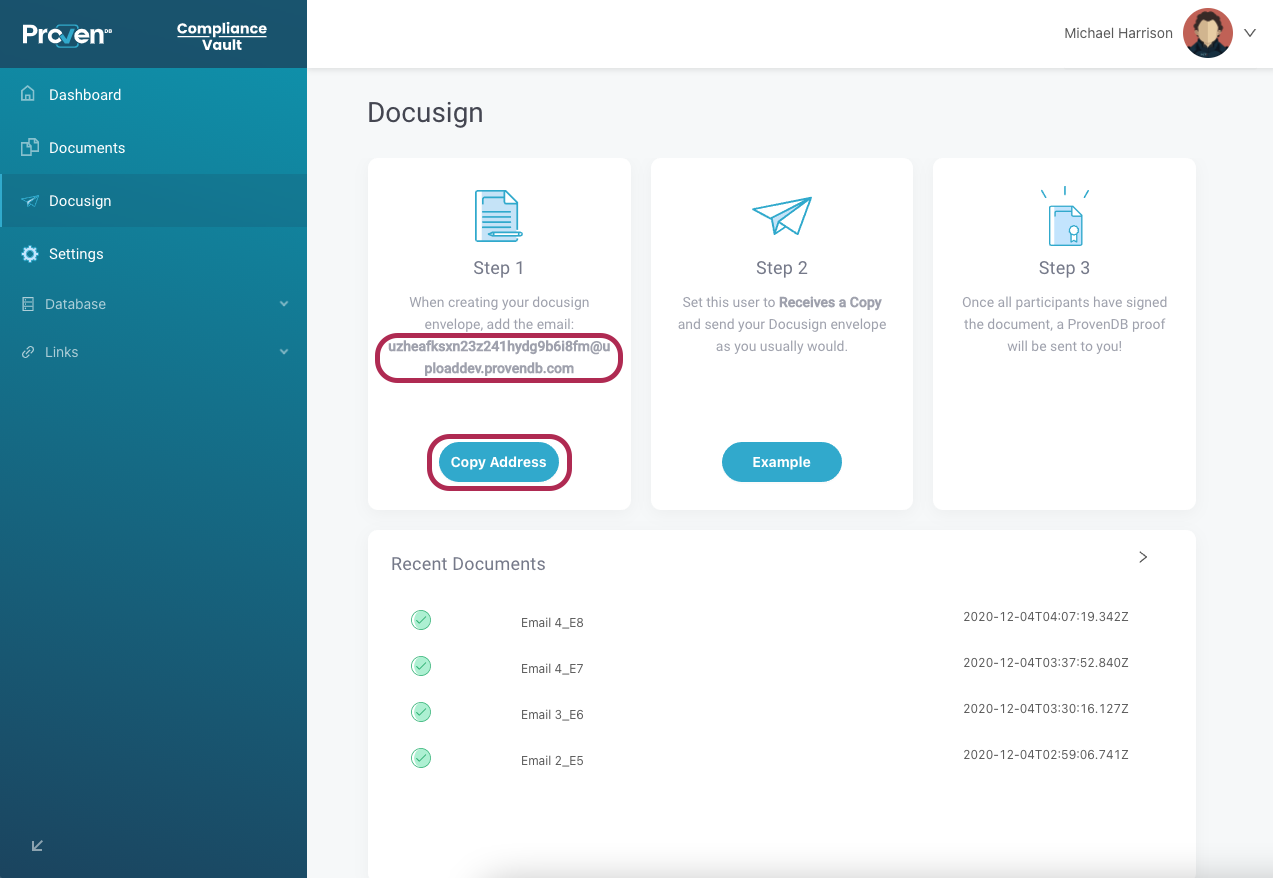Click the Docusign page heading
The height and width of the screenshot is (878, 1273).
tap(425, 113)
